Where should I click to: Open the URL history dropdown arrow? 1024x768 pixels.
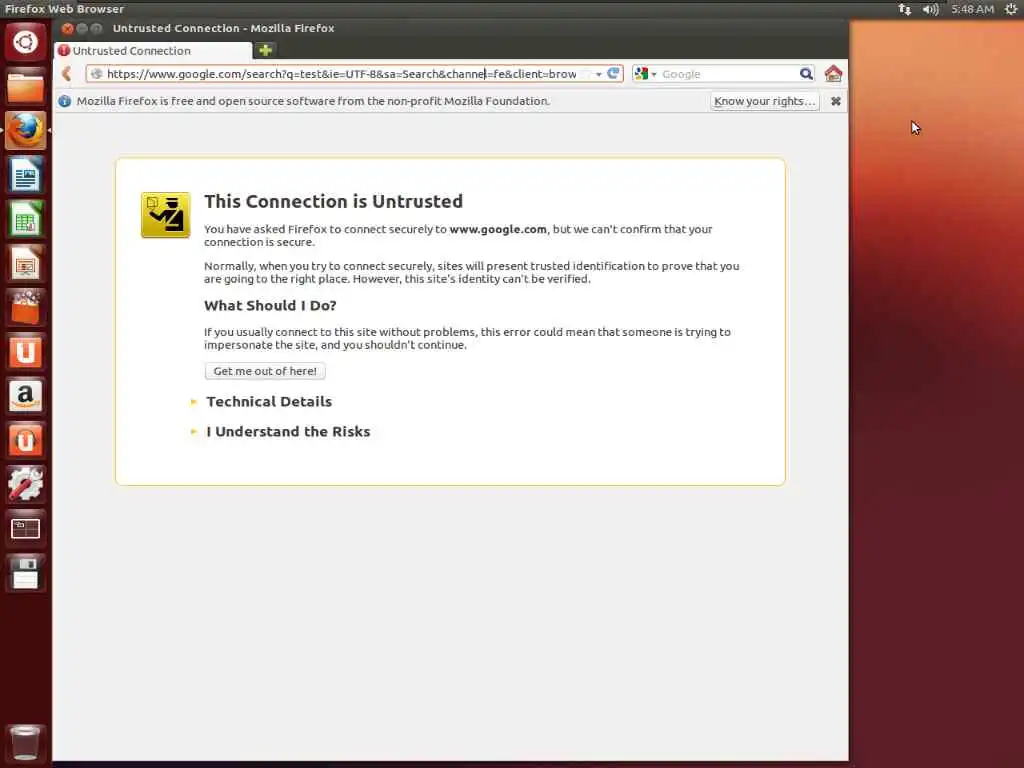tap(598, 74)
